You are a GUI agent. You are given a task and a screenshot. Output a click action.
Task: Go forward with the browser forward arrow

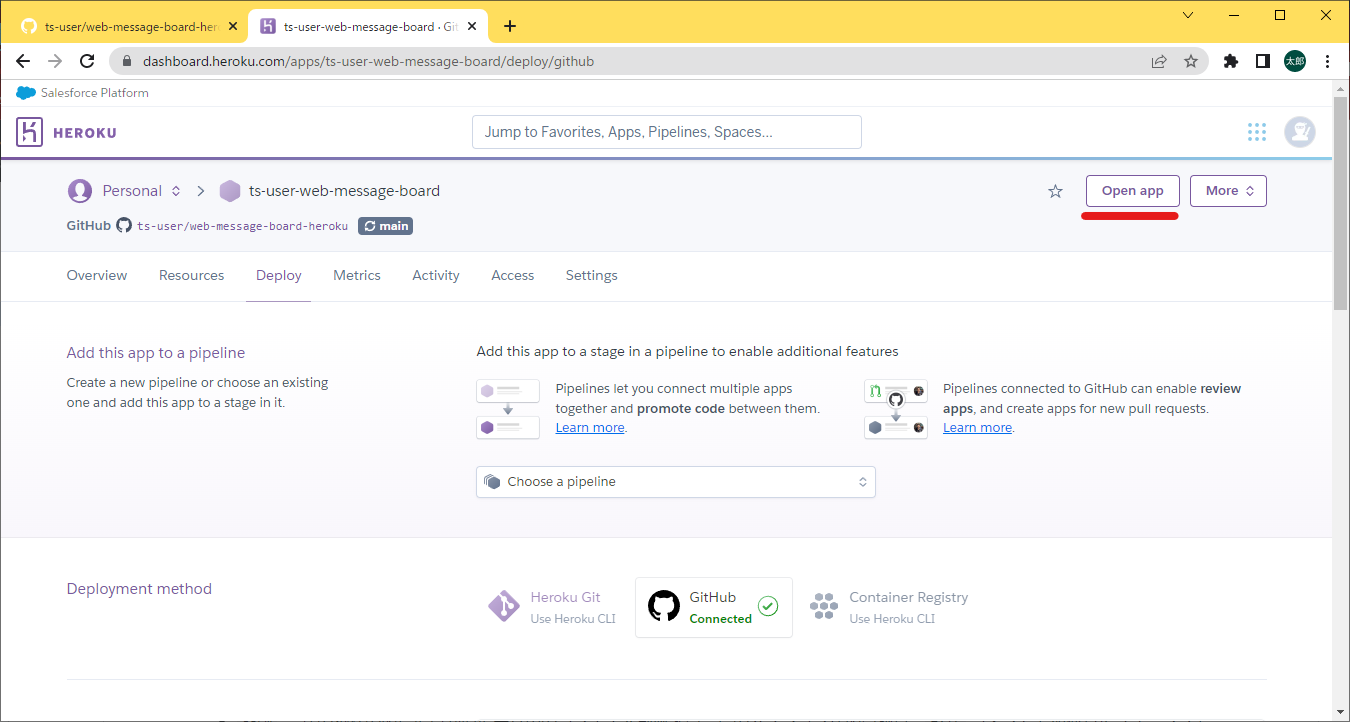point(55,61)
